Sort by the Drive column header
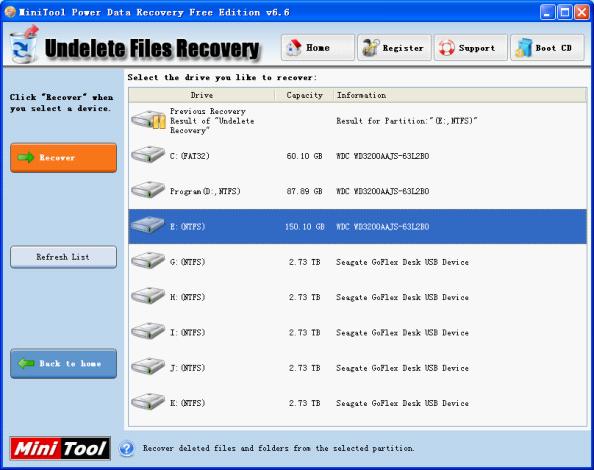Viewport: 594px width, 470px height. tap(202, 95)
